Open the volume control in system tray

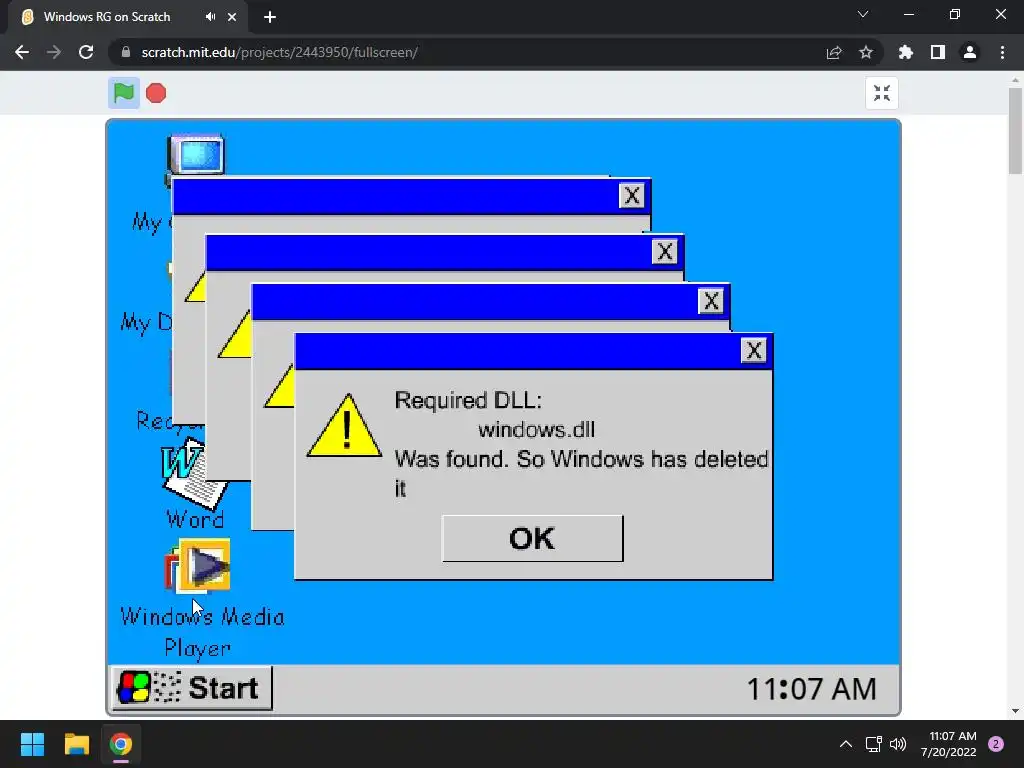click(899, 744)
